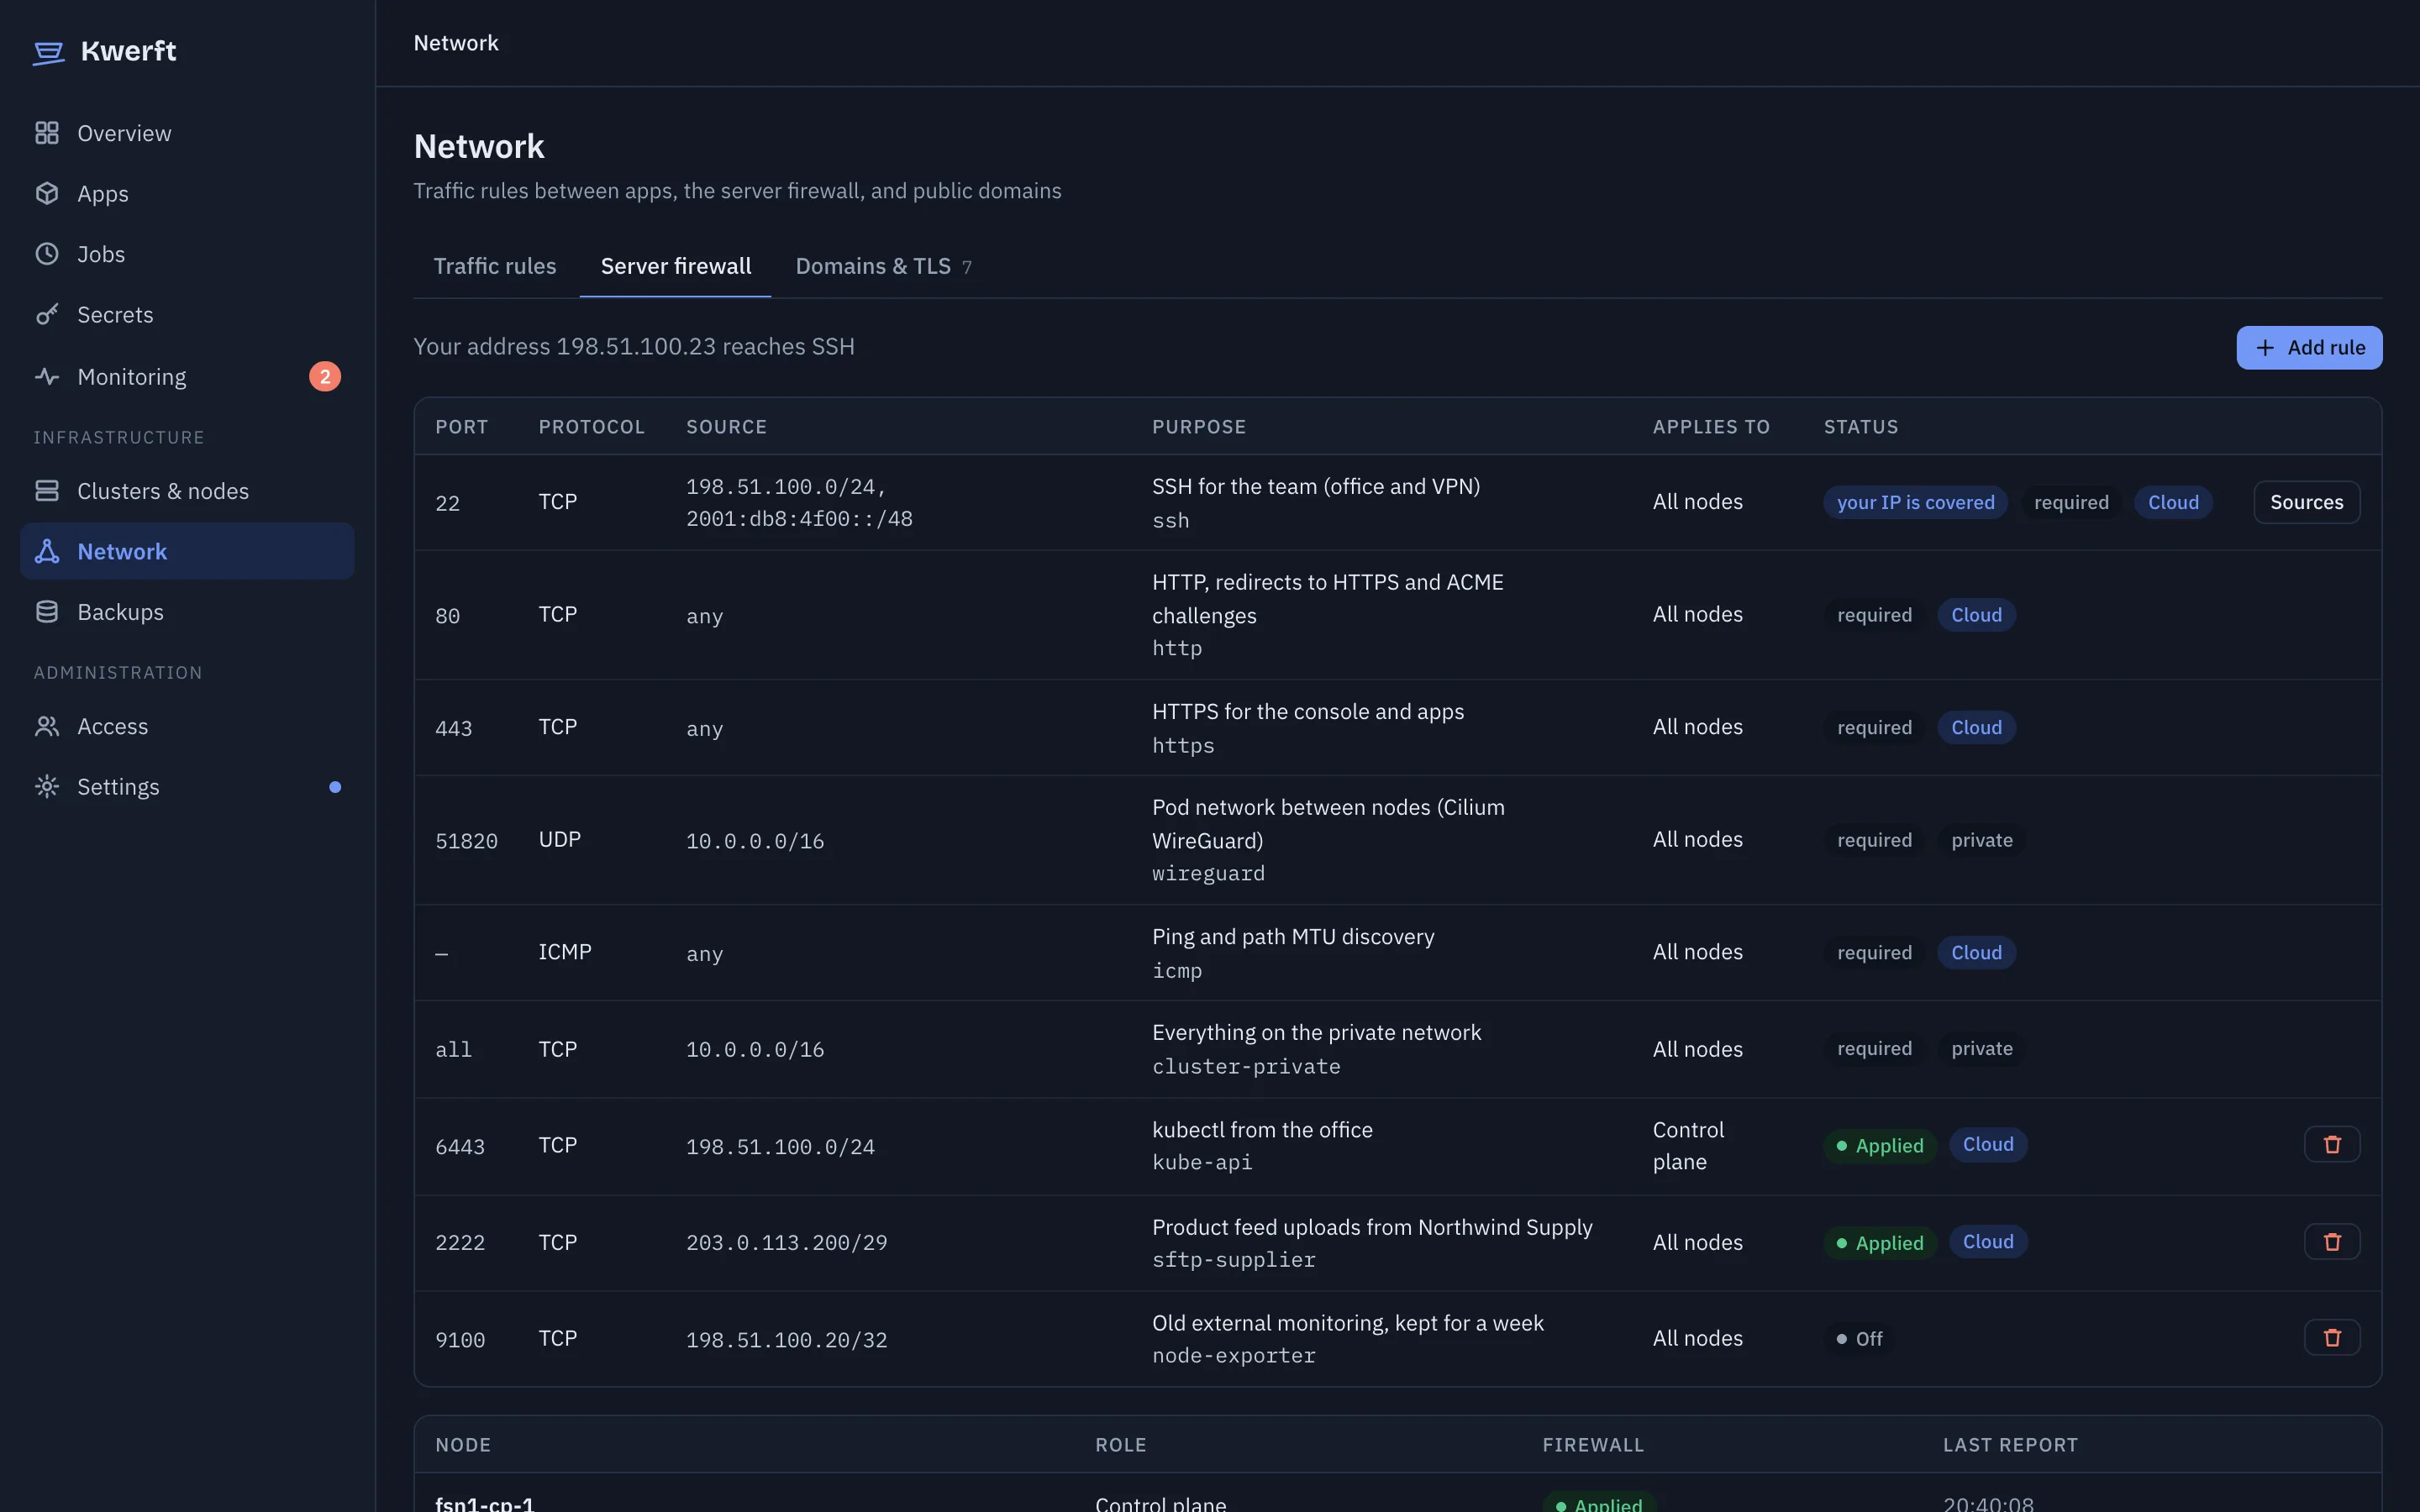Image resolution: width=2420 pixels, height=1512 pixels.
Task: Click the Cloud badge on port 80 rule
Action: coord(1976,615)
